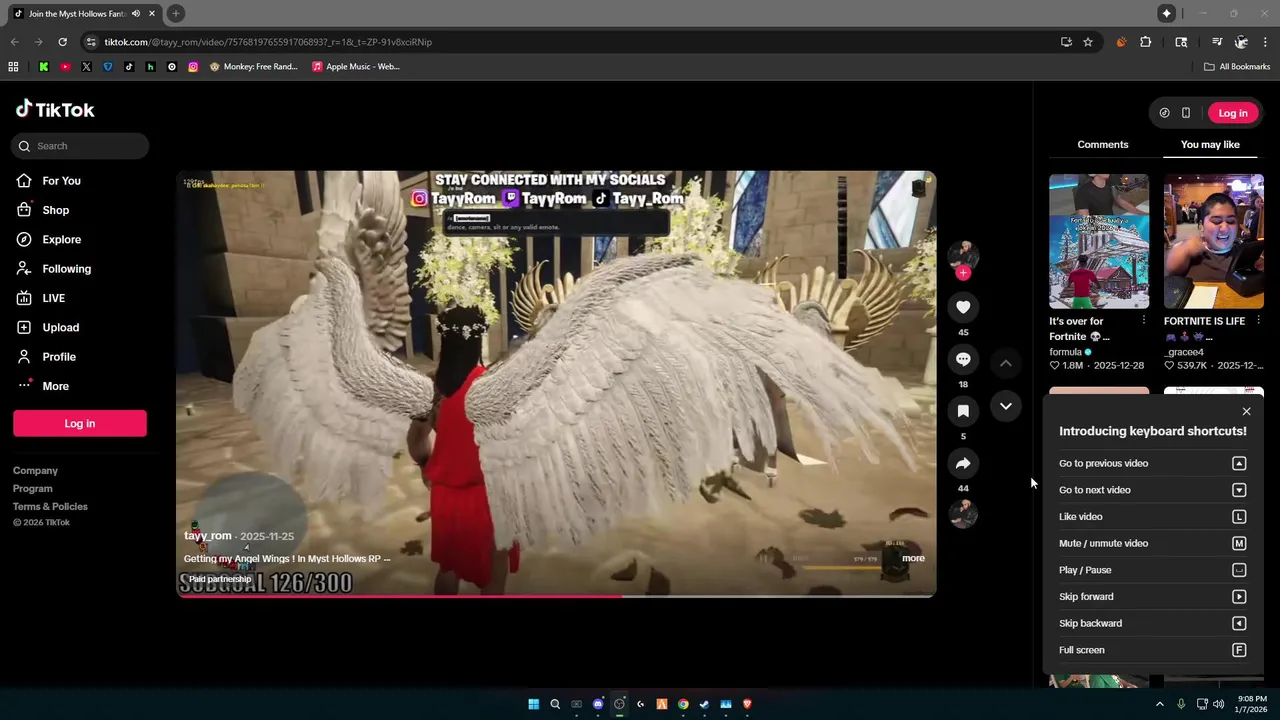
Task: Open the rotating sound disc avatar
Action: coord(963,514)
